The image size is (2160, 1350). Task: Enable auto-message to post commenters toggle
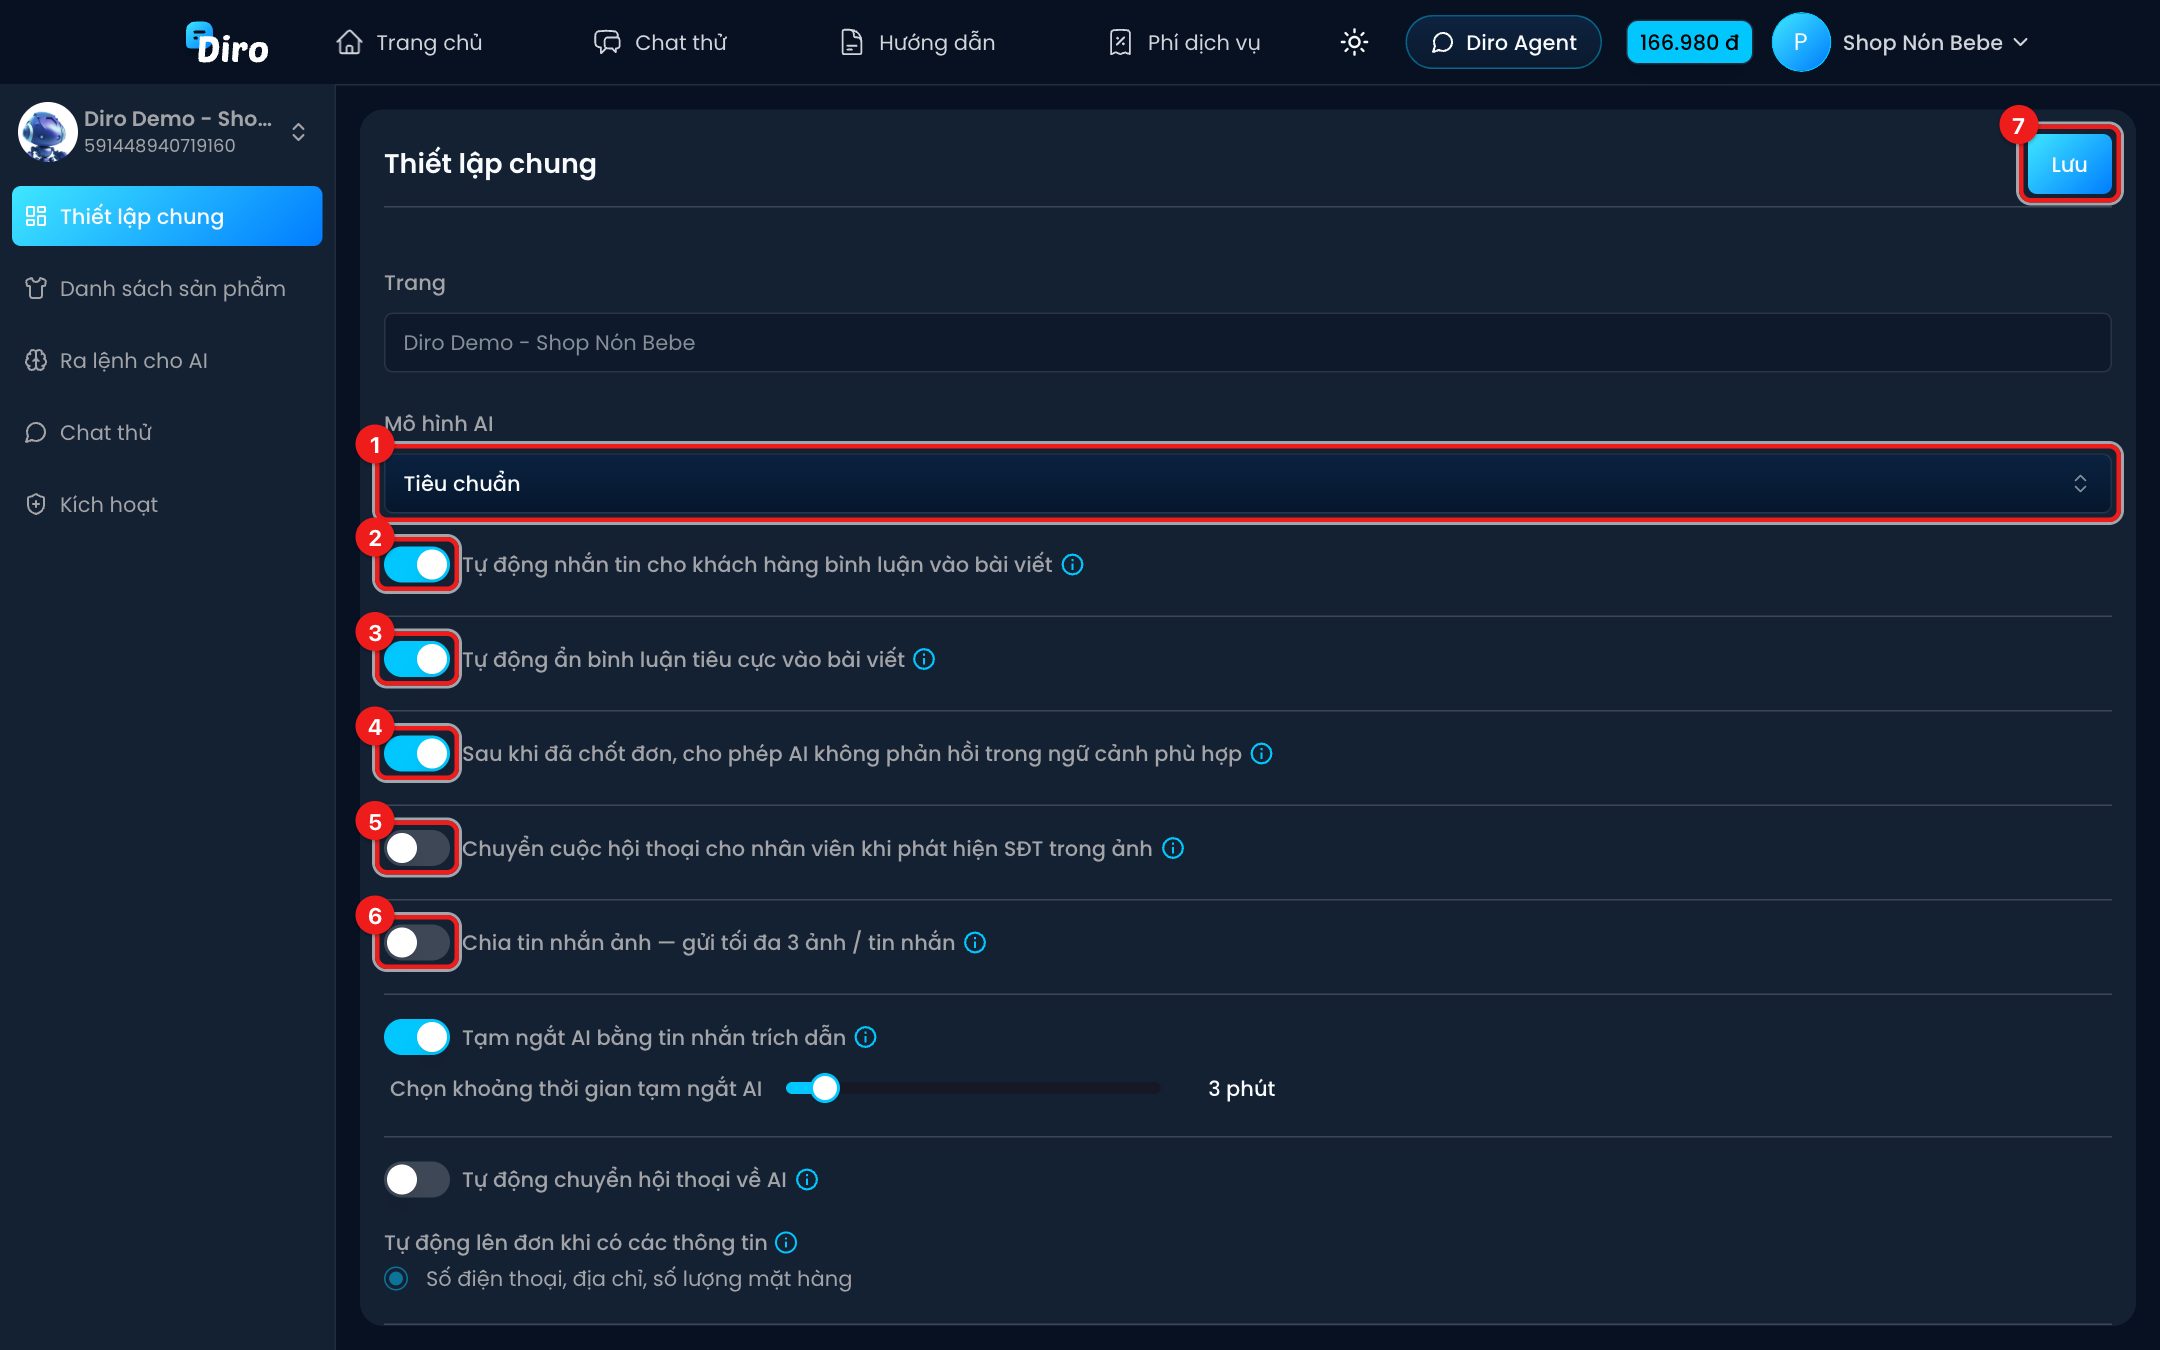(x=417, y=565)
